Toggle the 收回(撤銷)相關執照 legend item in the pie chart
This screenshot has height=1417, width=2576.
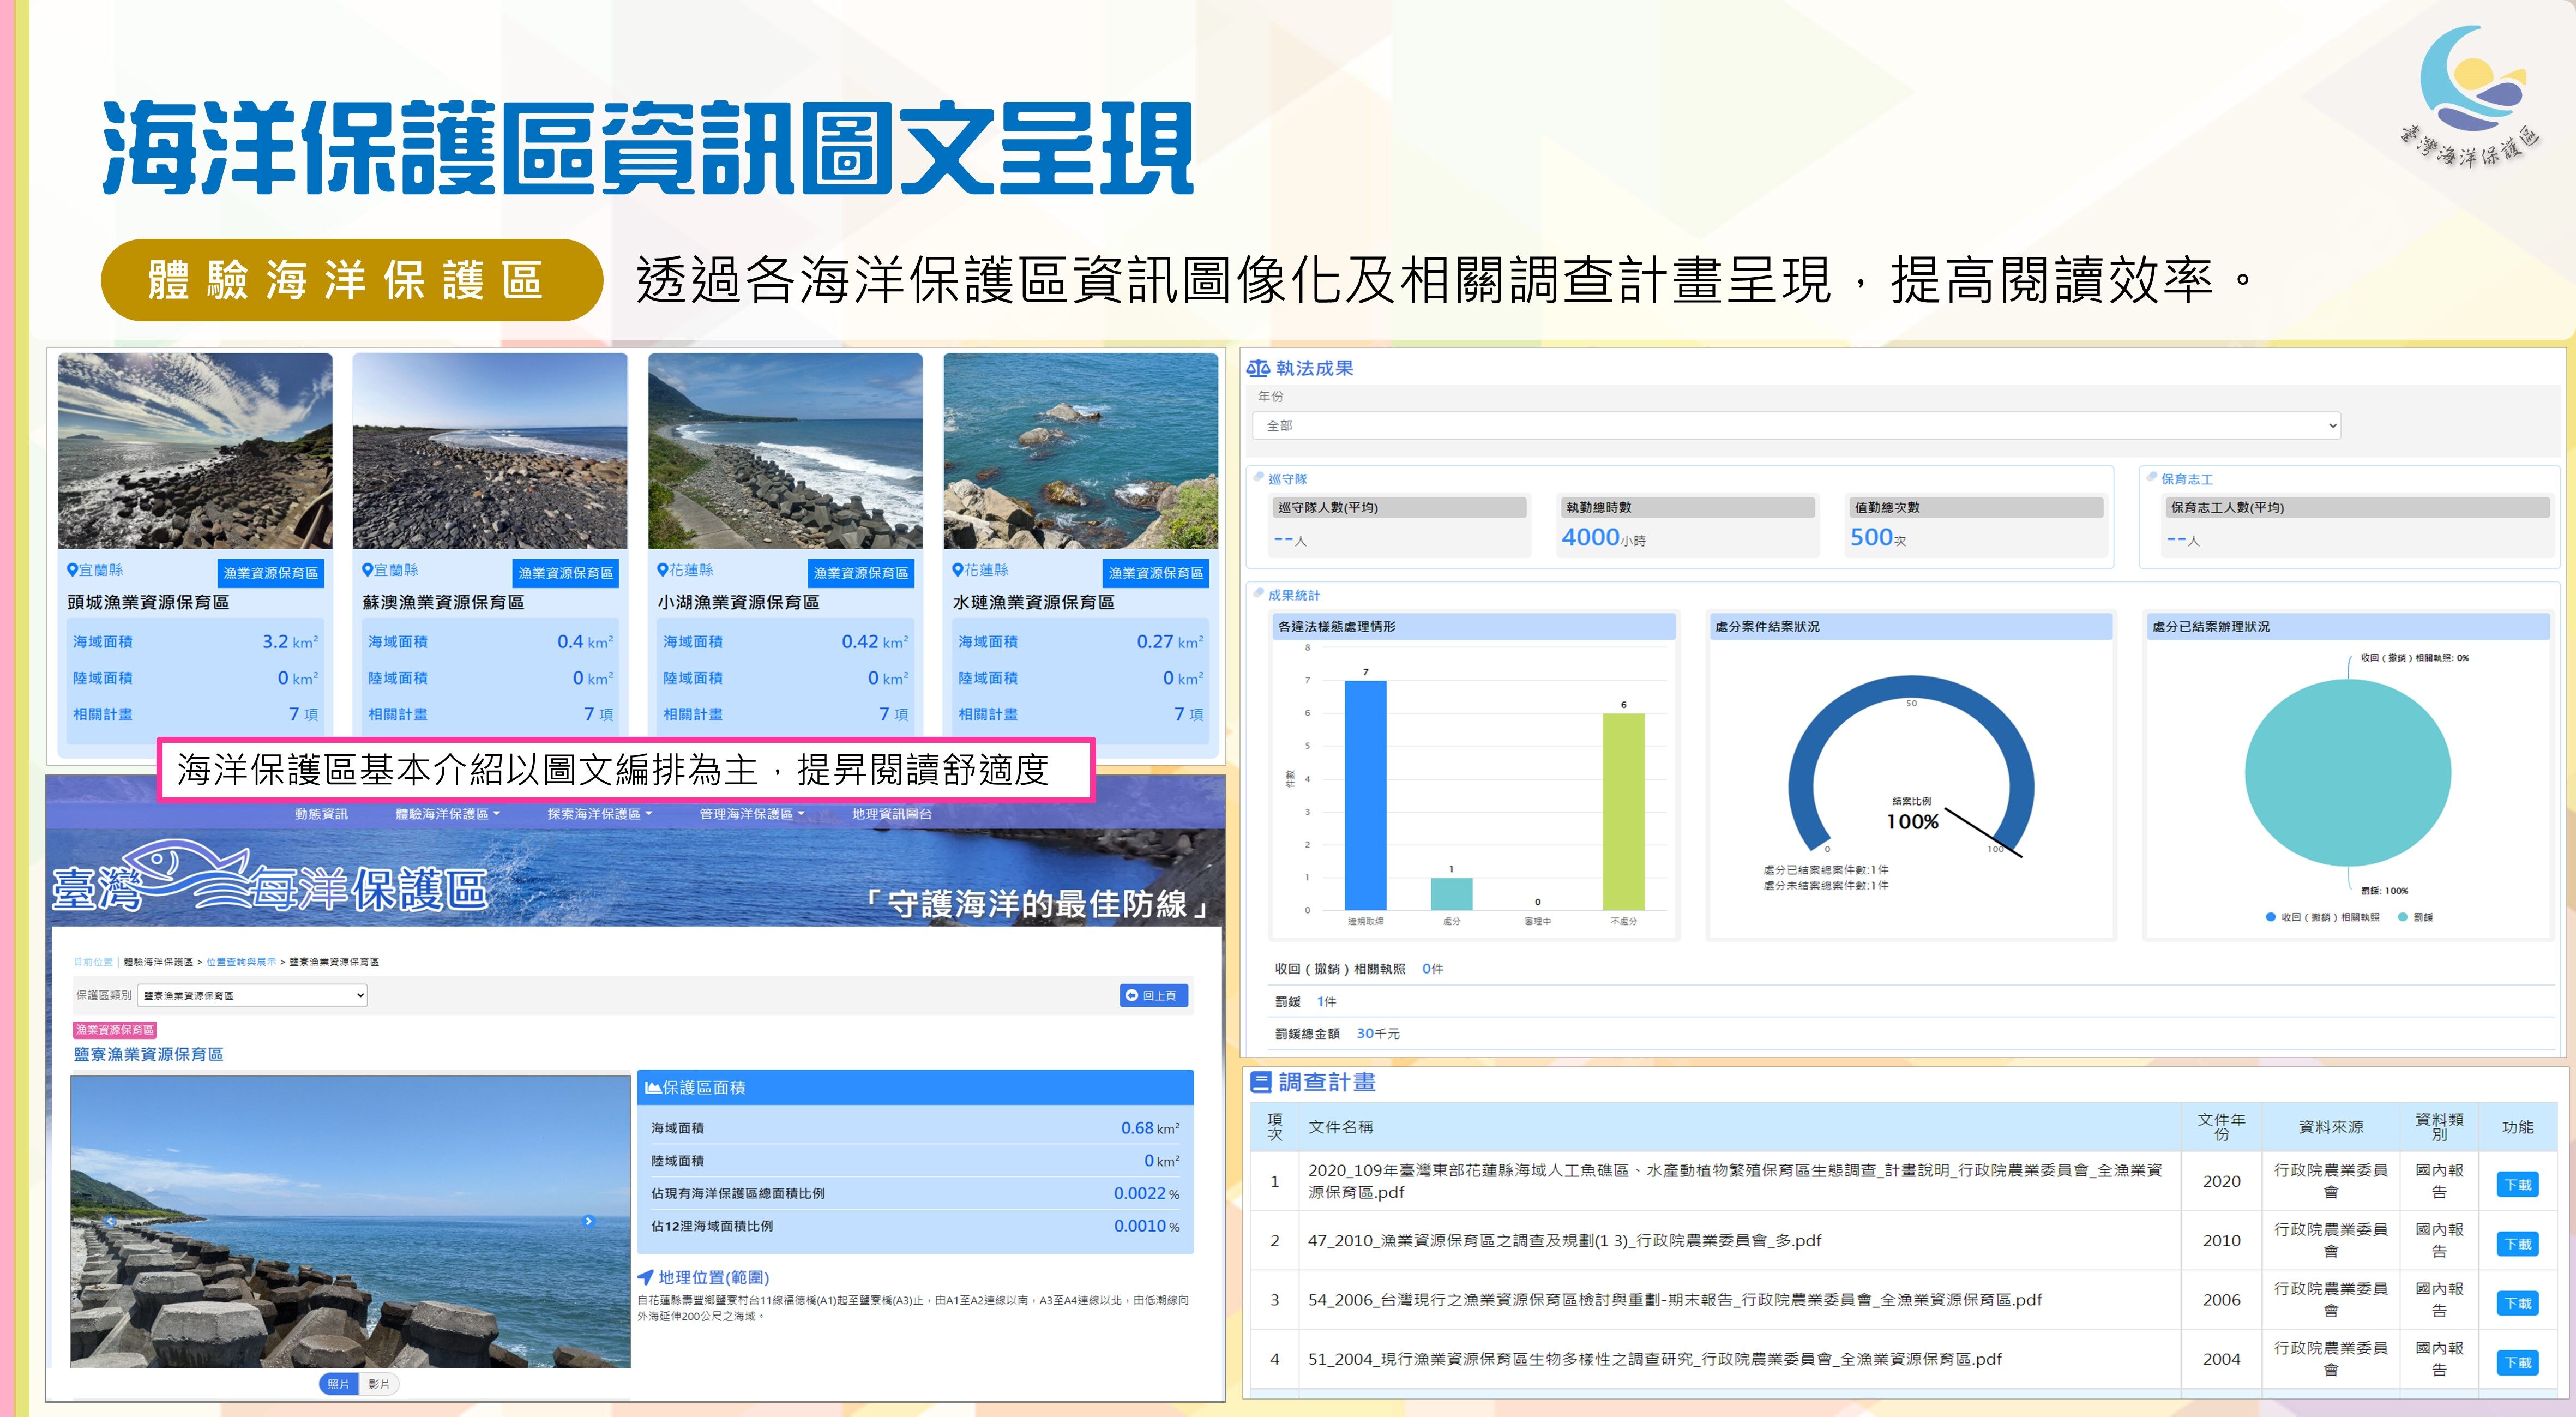pyautogui.click(x=2323, y=917)
